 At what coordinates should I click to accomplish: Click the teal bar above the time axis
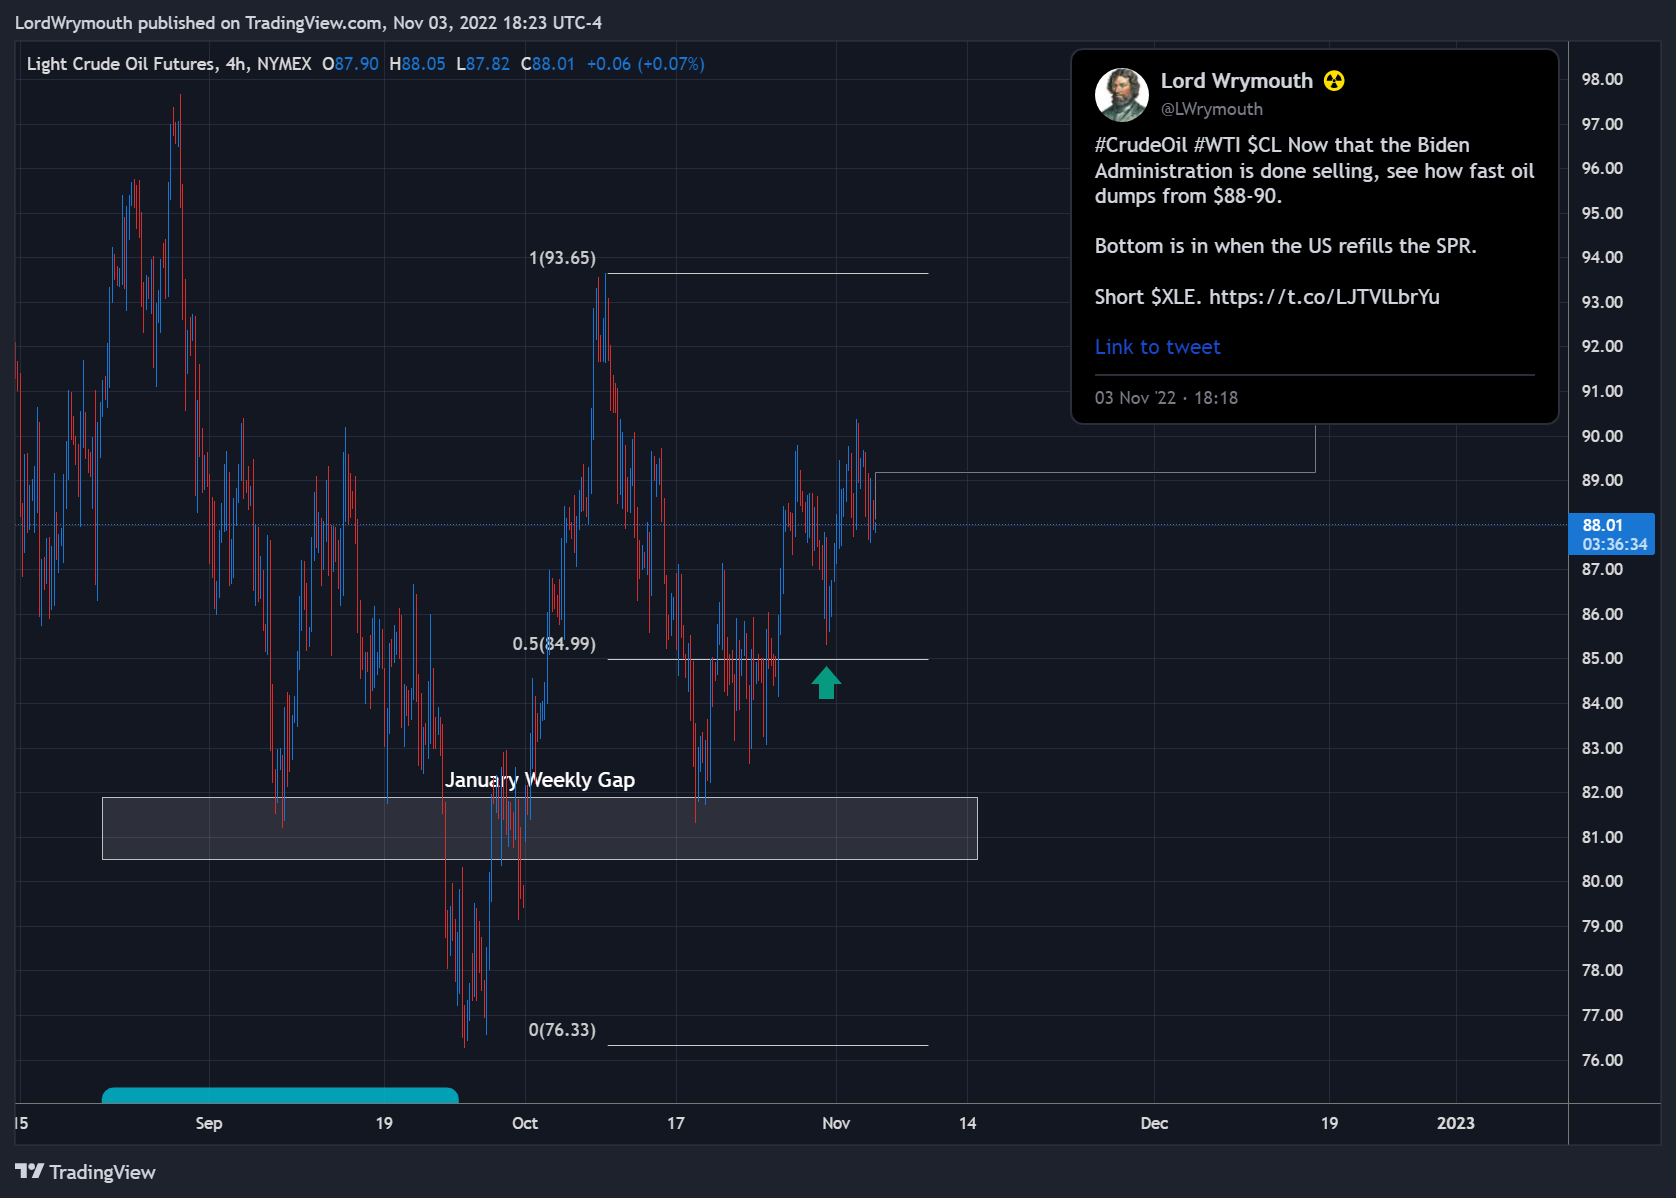point(280,1095)
